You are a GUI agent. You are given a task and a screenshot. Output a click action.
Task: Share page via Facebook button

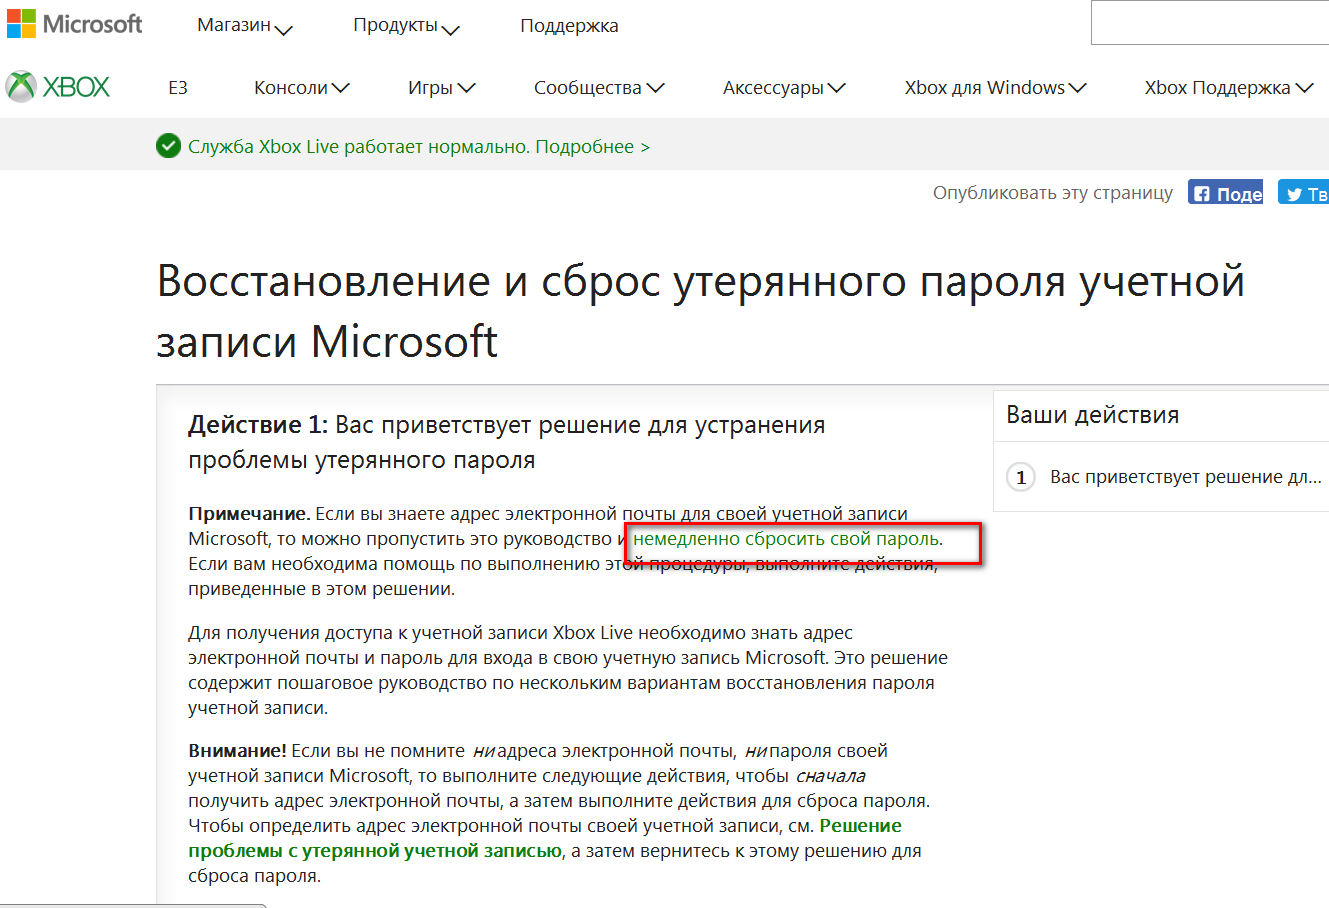click(x=1225, y=193)
